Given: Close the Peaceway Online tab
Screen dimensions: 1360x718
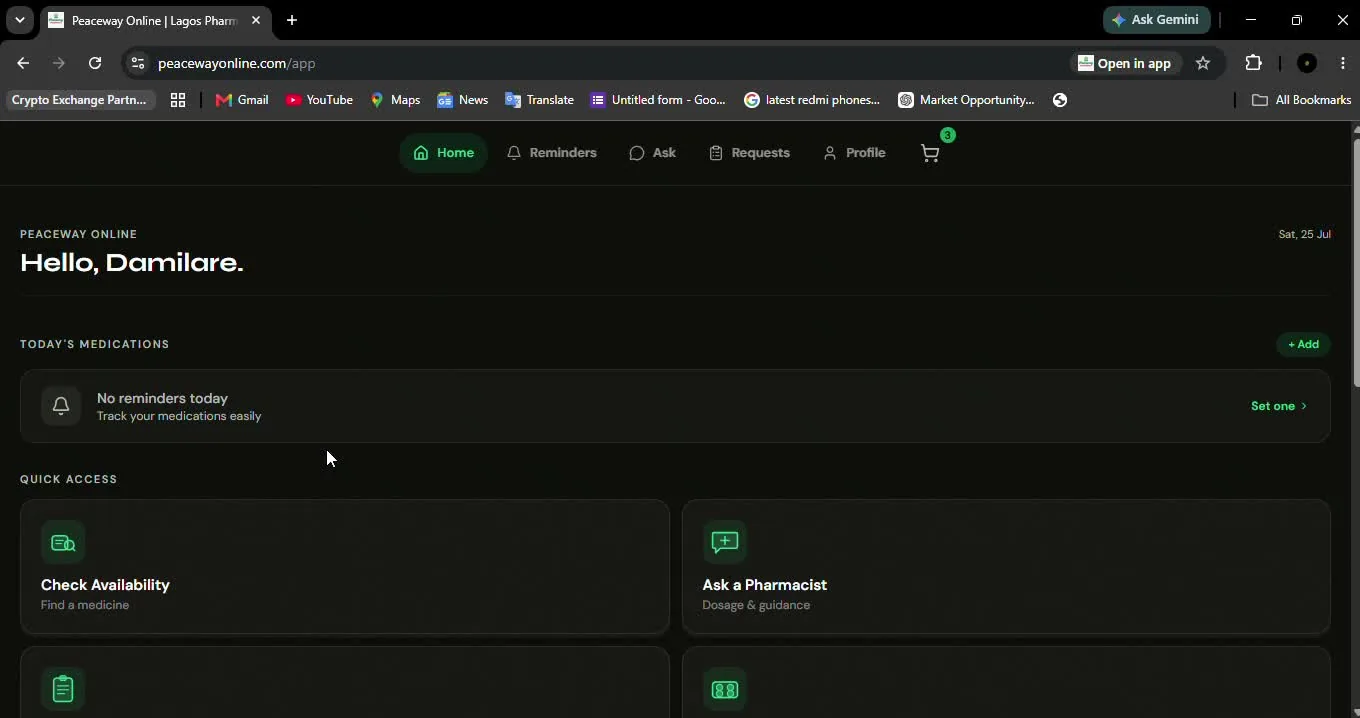Looking at the screenshot, I should [x=255, y=20].
